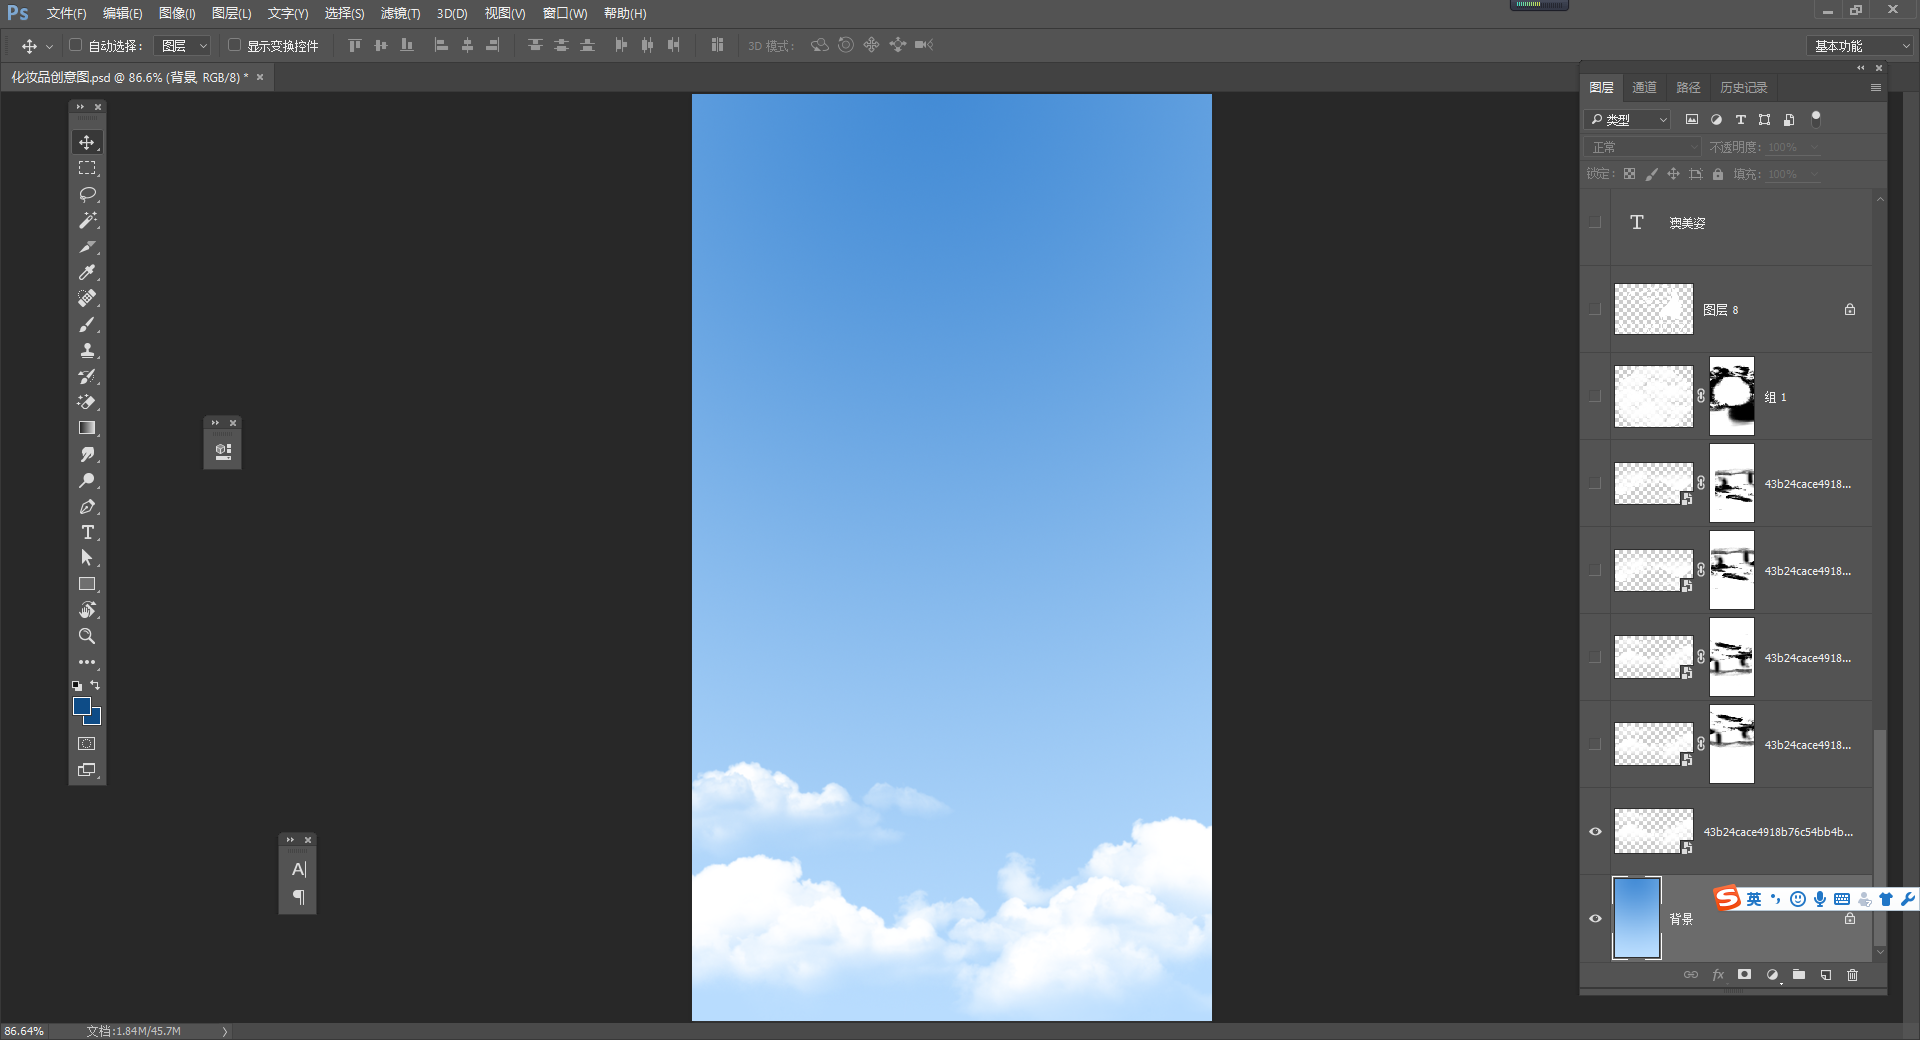Image resolution: width=1920 pixels, height=1040 pixels.
Task: Open the tool preset picker arrow
Action: coord(49,47)
